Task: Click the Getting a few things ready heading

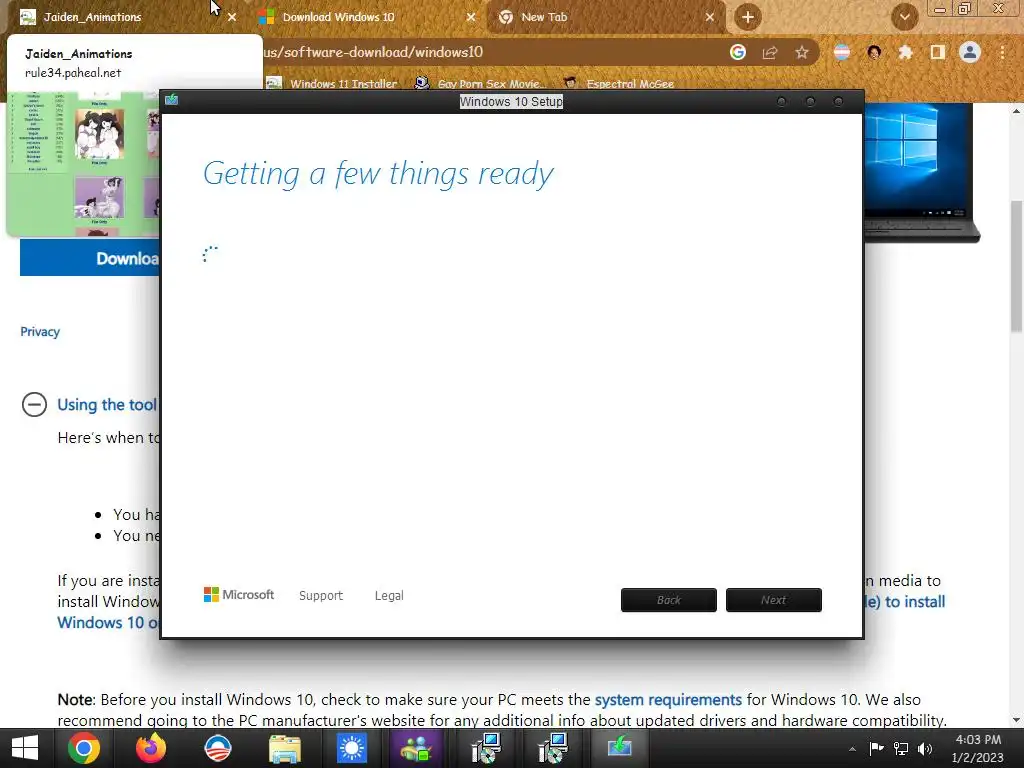Action: point(378,174)
